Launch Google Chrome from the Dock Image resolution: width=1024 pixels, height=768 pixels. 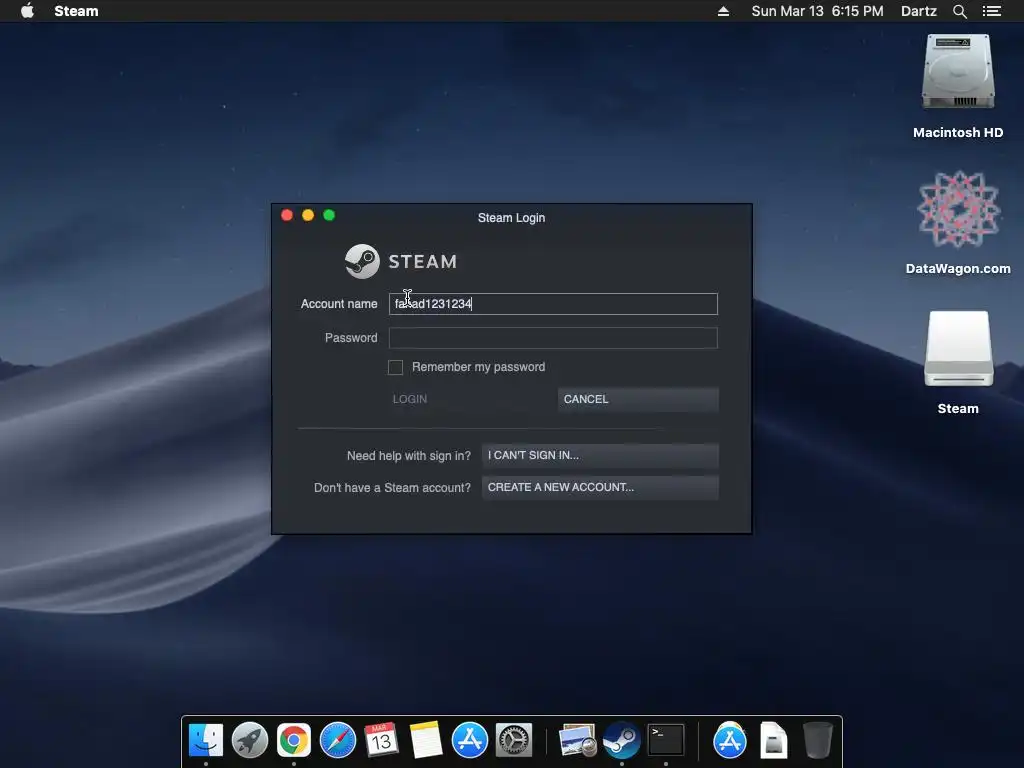[294, 740]
